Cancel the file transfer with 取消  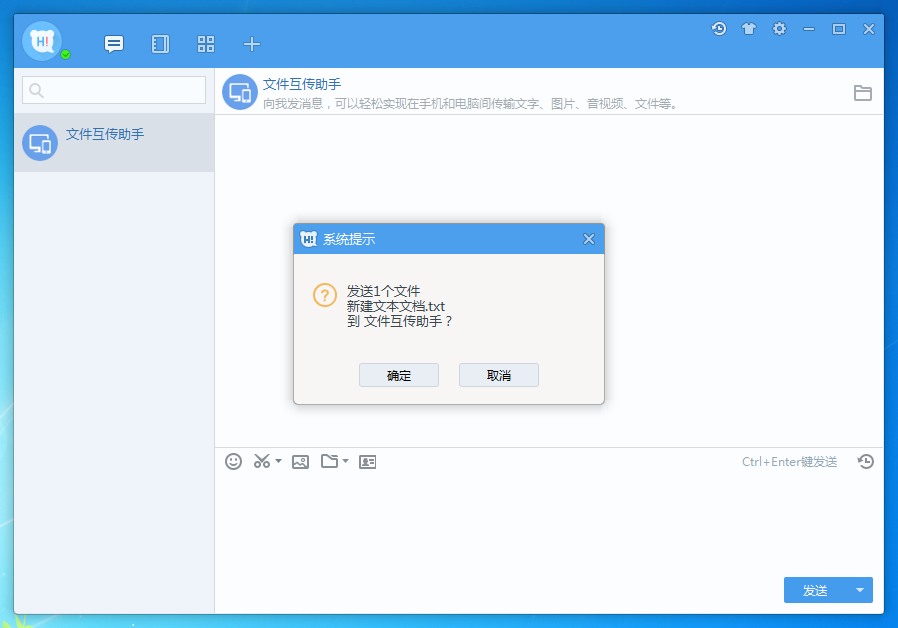click(498, 374)
